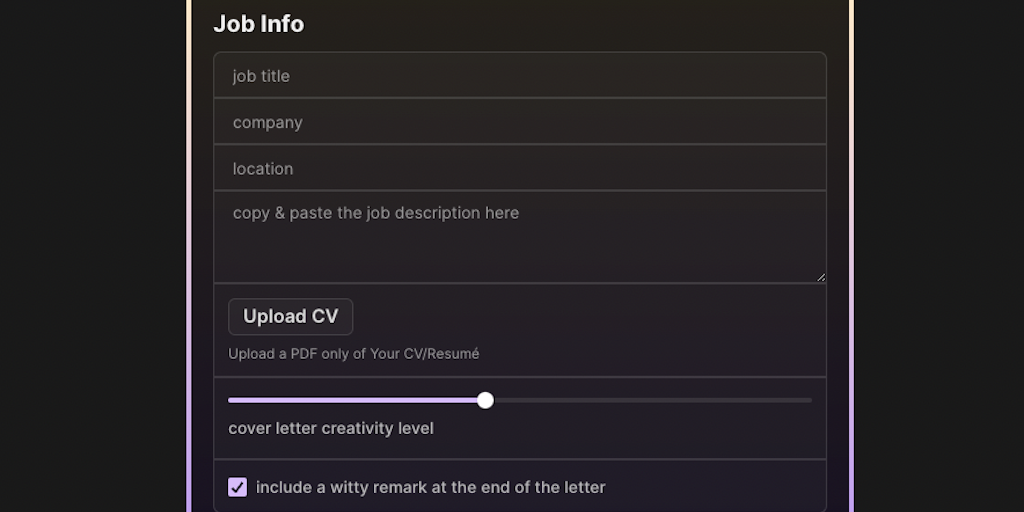The width and height of the screenshot is (1024, 512).
Task: Click the purple checkmark icon in the checkbox
Action: (238, 487)
